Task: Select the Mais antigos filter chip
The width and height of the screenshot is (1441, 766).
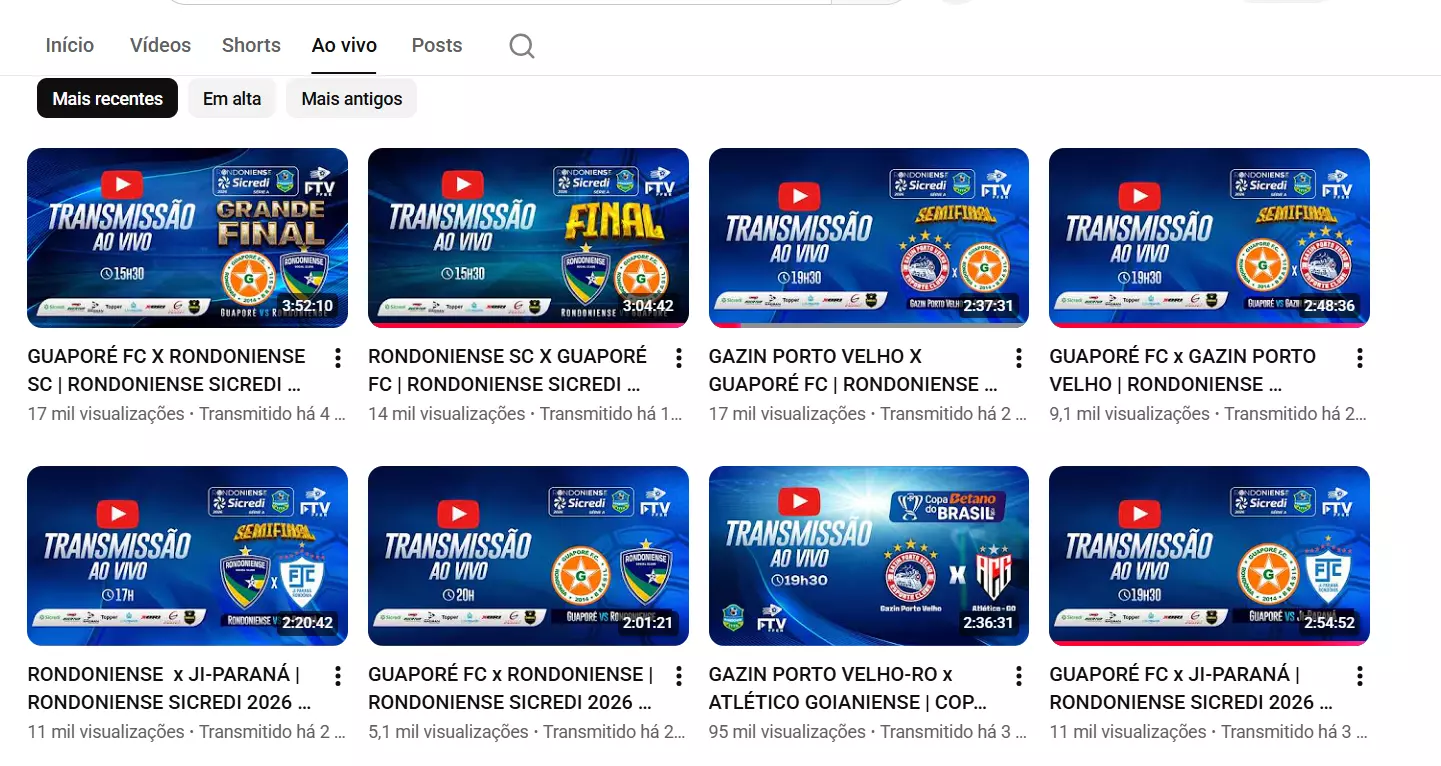Action: tap(351, 99)
